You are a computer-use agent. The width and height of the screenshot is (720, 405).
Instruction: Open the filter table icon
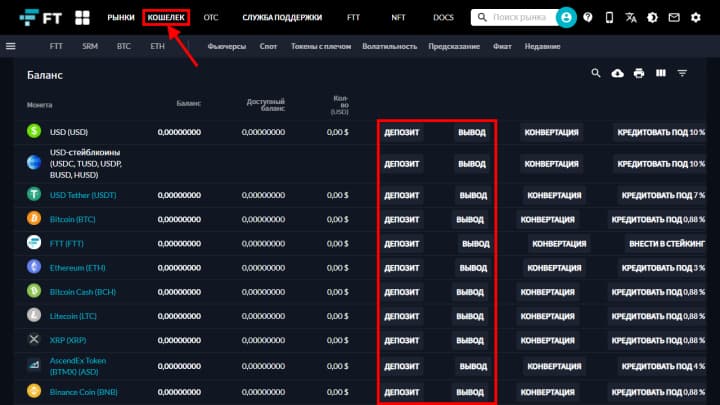coord(682,73)
